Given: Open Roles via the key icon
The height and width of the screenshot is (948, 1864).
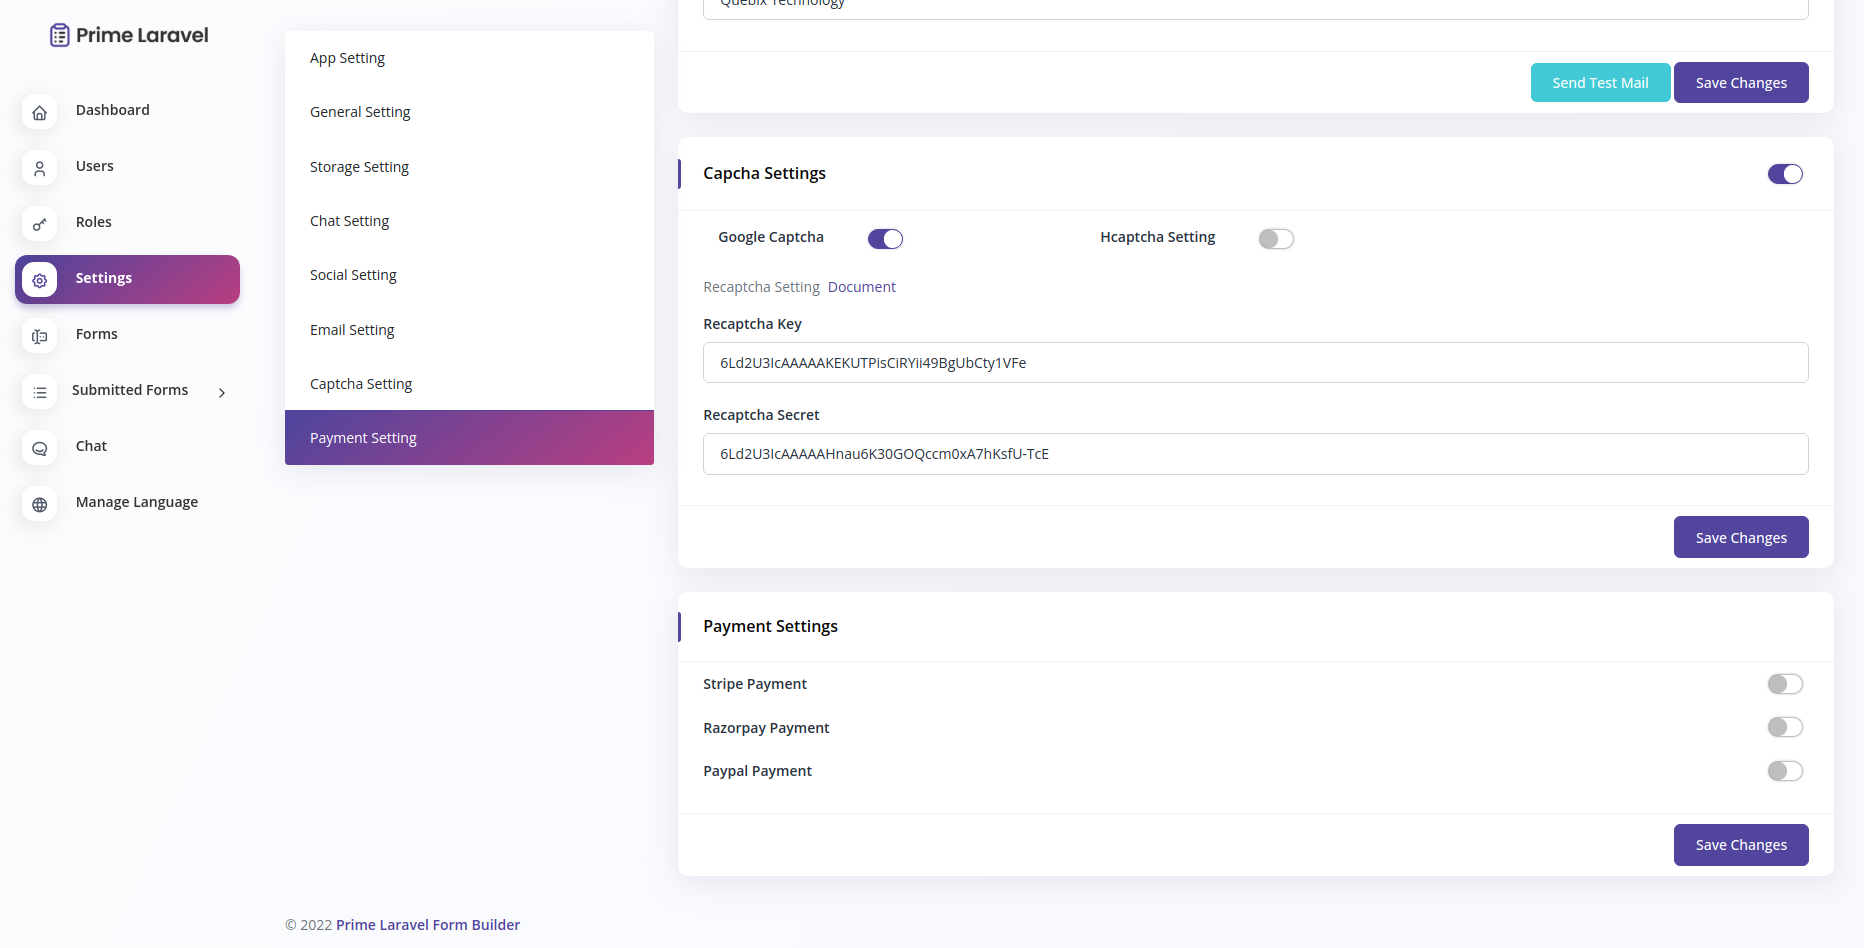Looking at the screenshot, I should tap(39, 223).
